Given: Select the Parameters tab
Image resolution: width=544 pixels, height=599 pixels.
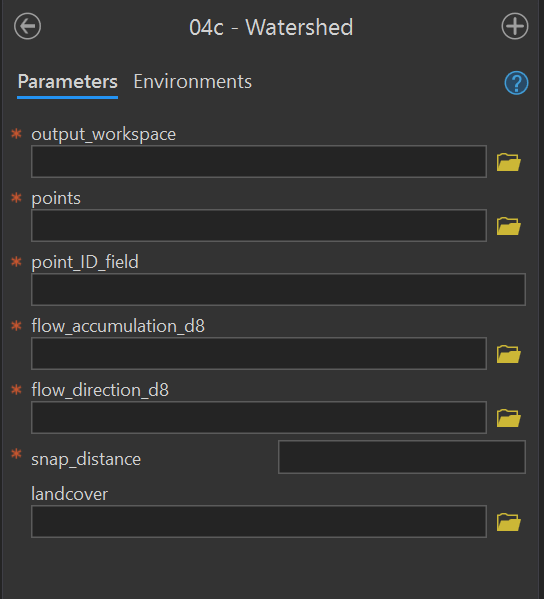Looking at the screenshot, I should coord(68,82).
